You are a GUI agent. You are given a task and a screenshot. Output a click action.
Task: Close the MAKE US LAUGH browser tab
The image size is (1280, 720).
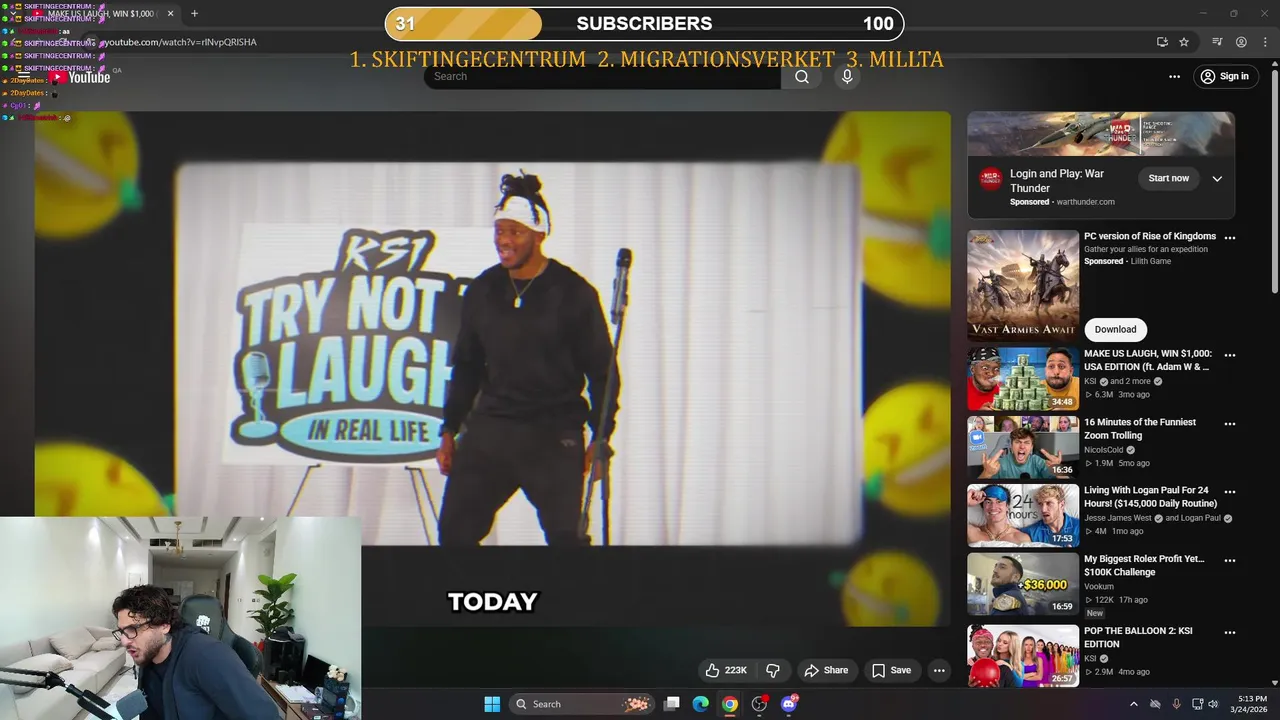click(x=170, y=14)
